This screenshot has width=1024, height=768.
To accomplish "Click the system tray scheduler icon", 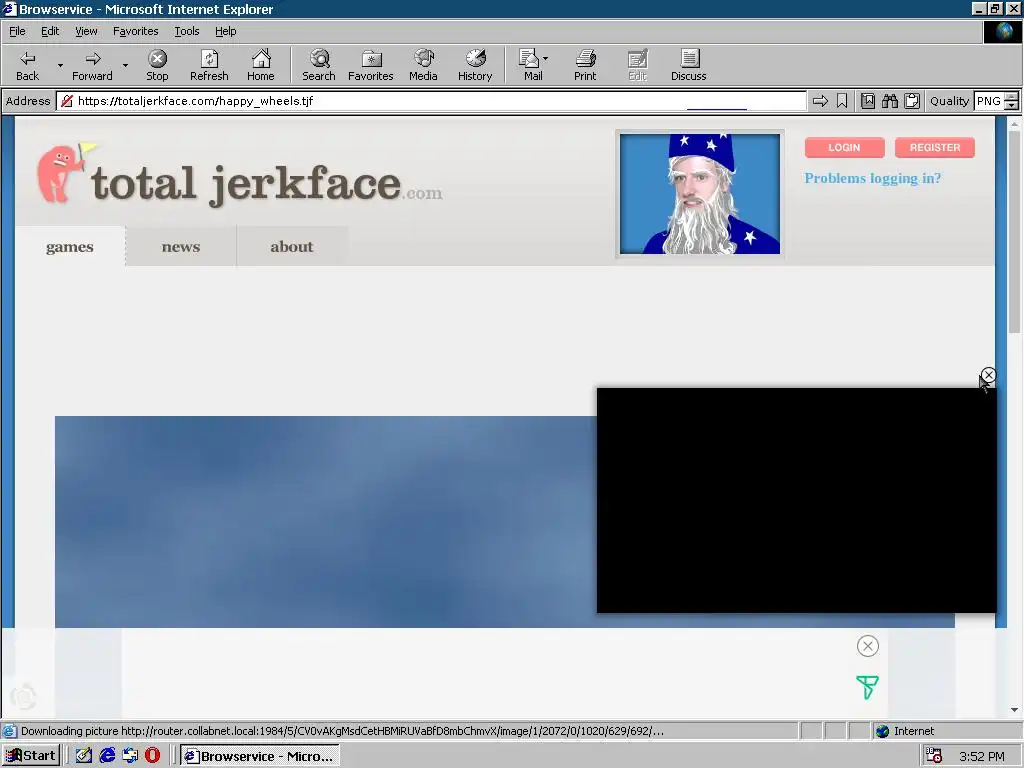I will click(x=934, y=756).
